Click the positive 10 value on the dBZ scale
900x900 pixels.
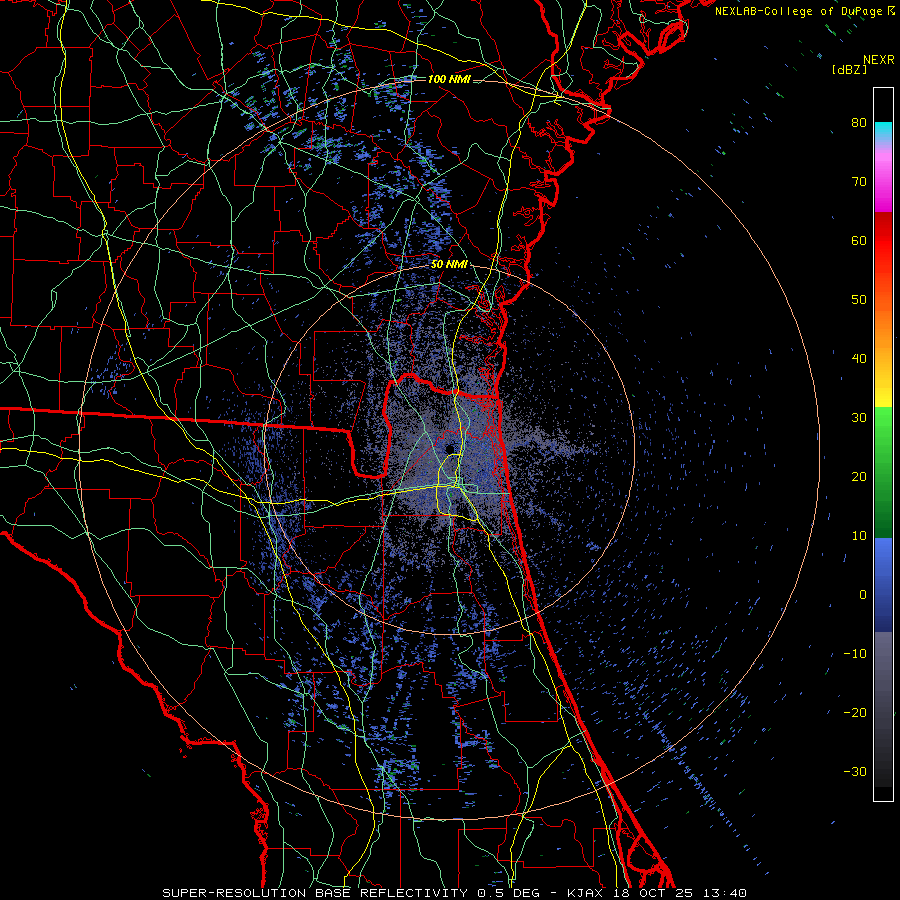pos(859,536)
